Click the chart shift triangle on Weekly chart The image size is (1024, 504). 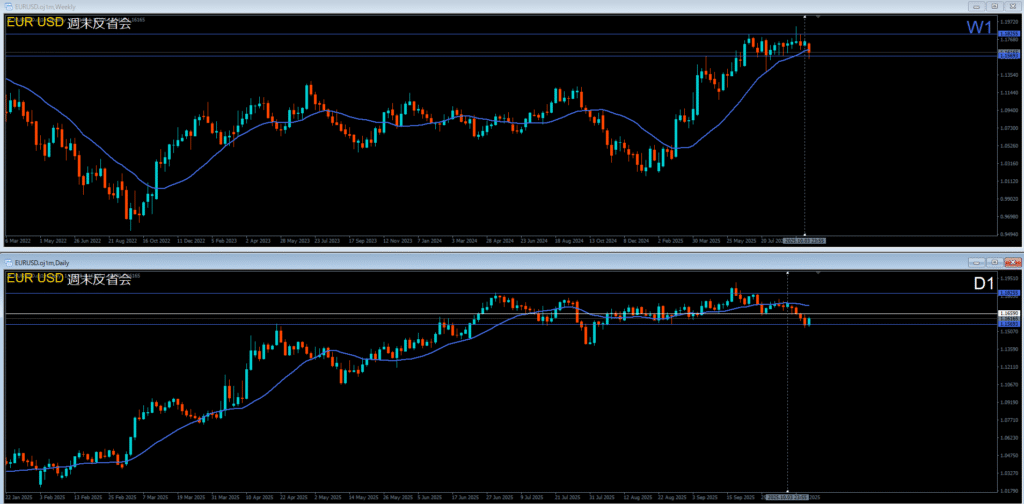point(820,17)
